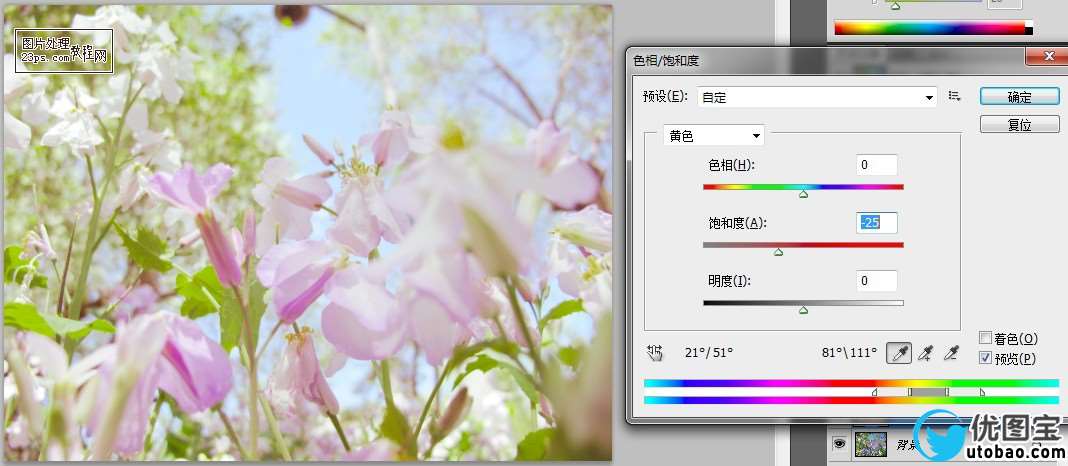Screen dimensions: 1068x466
Task: Select the 背景 layer thumbnail
Action: (x=870, y=444)
